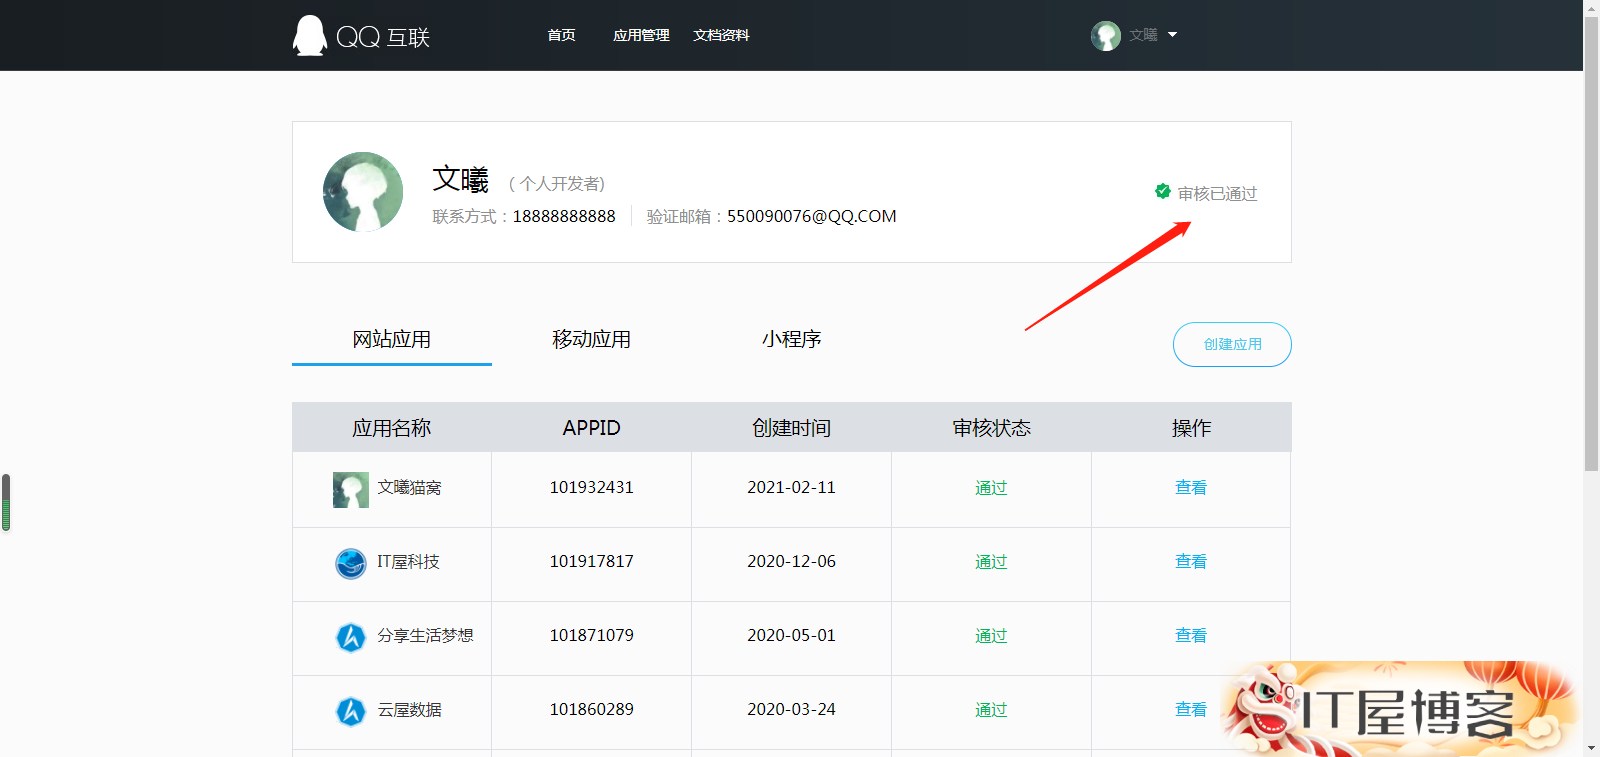Click the user avatar in the top navigation bar
This screenshot has height=757, width=1600.
pyautogui.click(x=1105, y=36)
